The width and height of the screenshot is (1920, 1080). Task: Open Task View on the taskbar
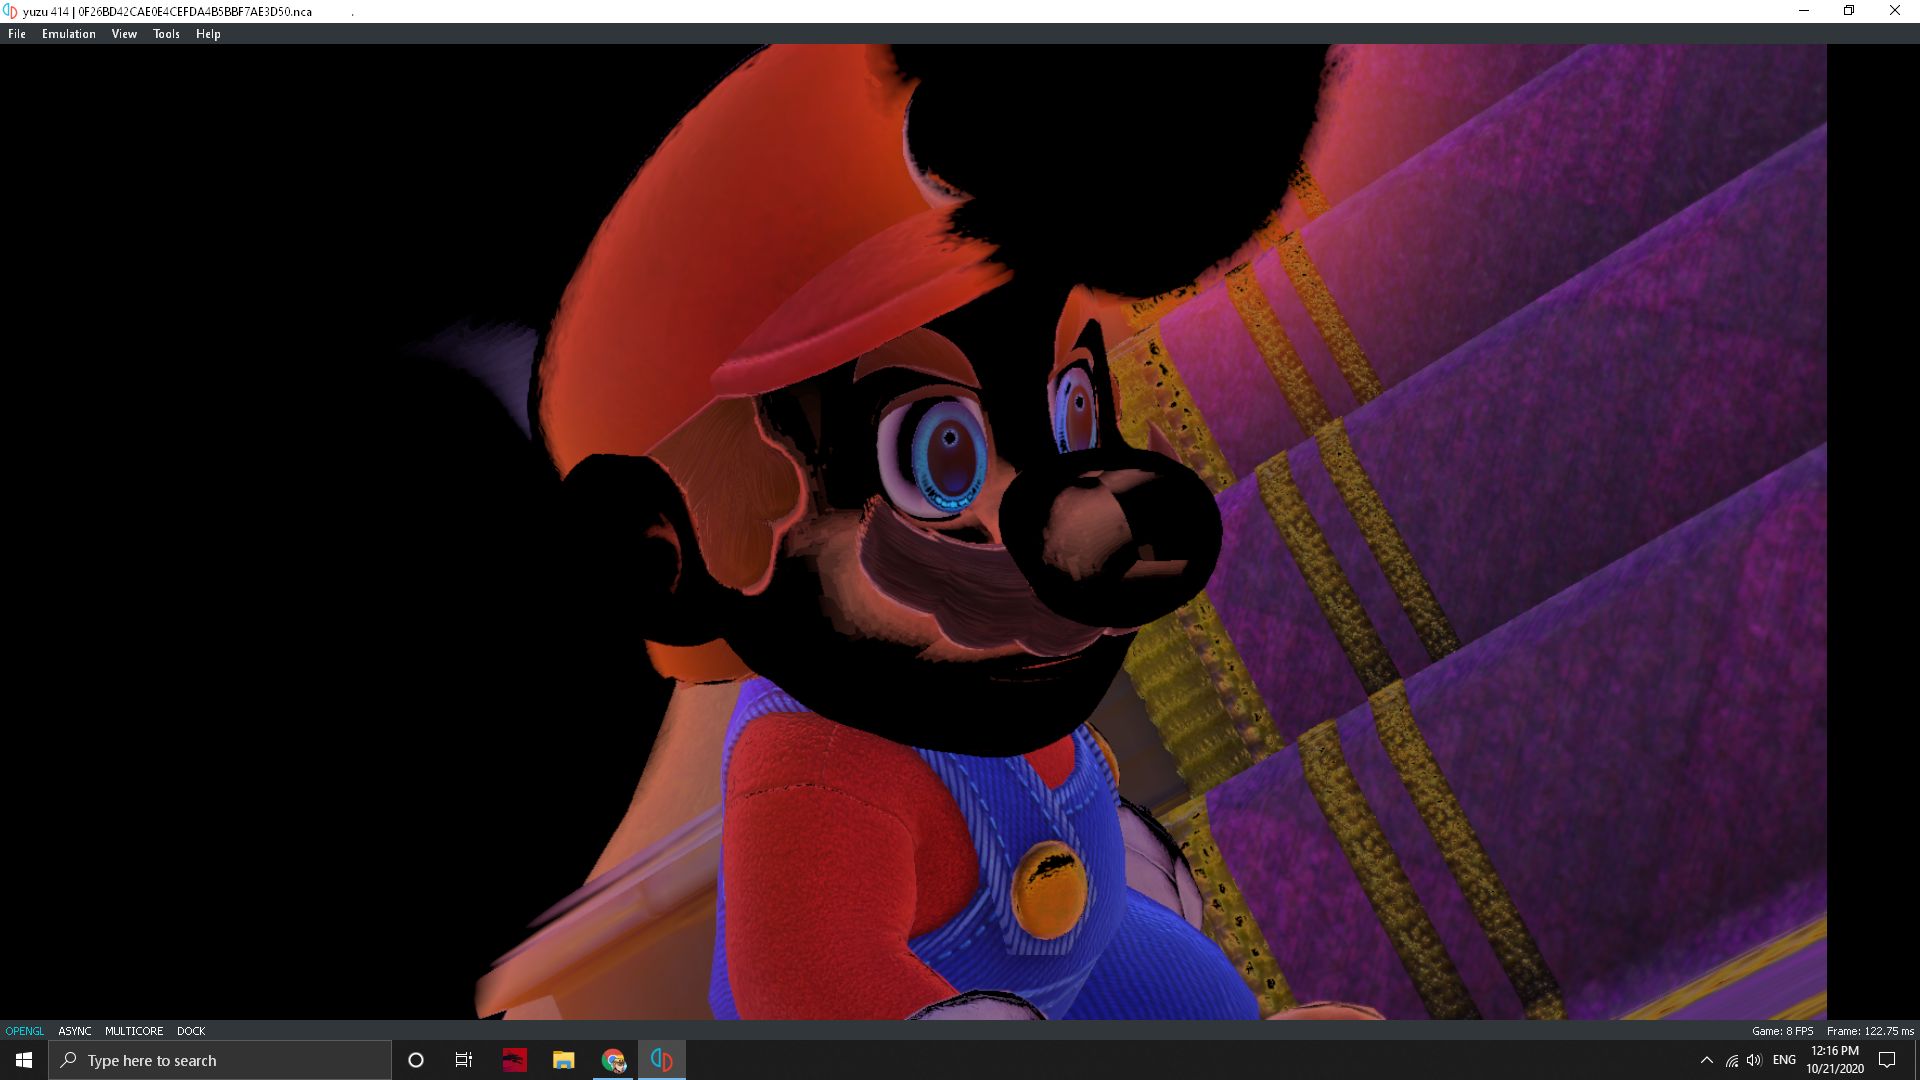click(464, 1059)
